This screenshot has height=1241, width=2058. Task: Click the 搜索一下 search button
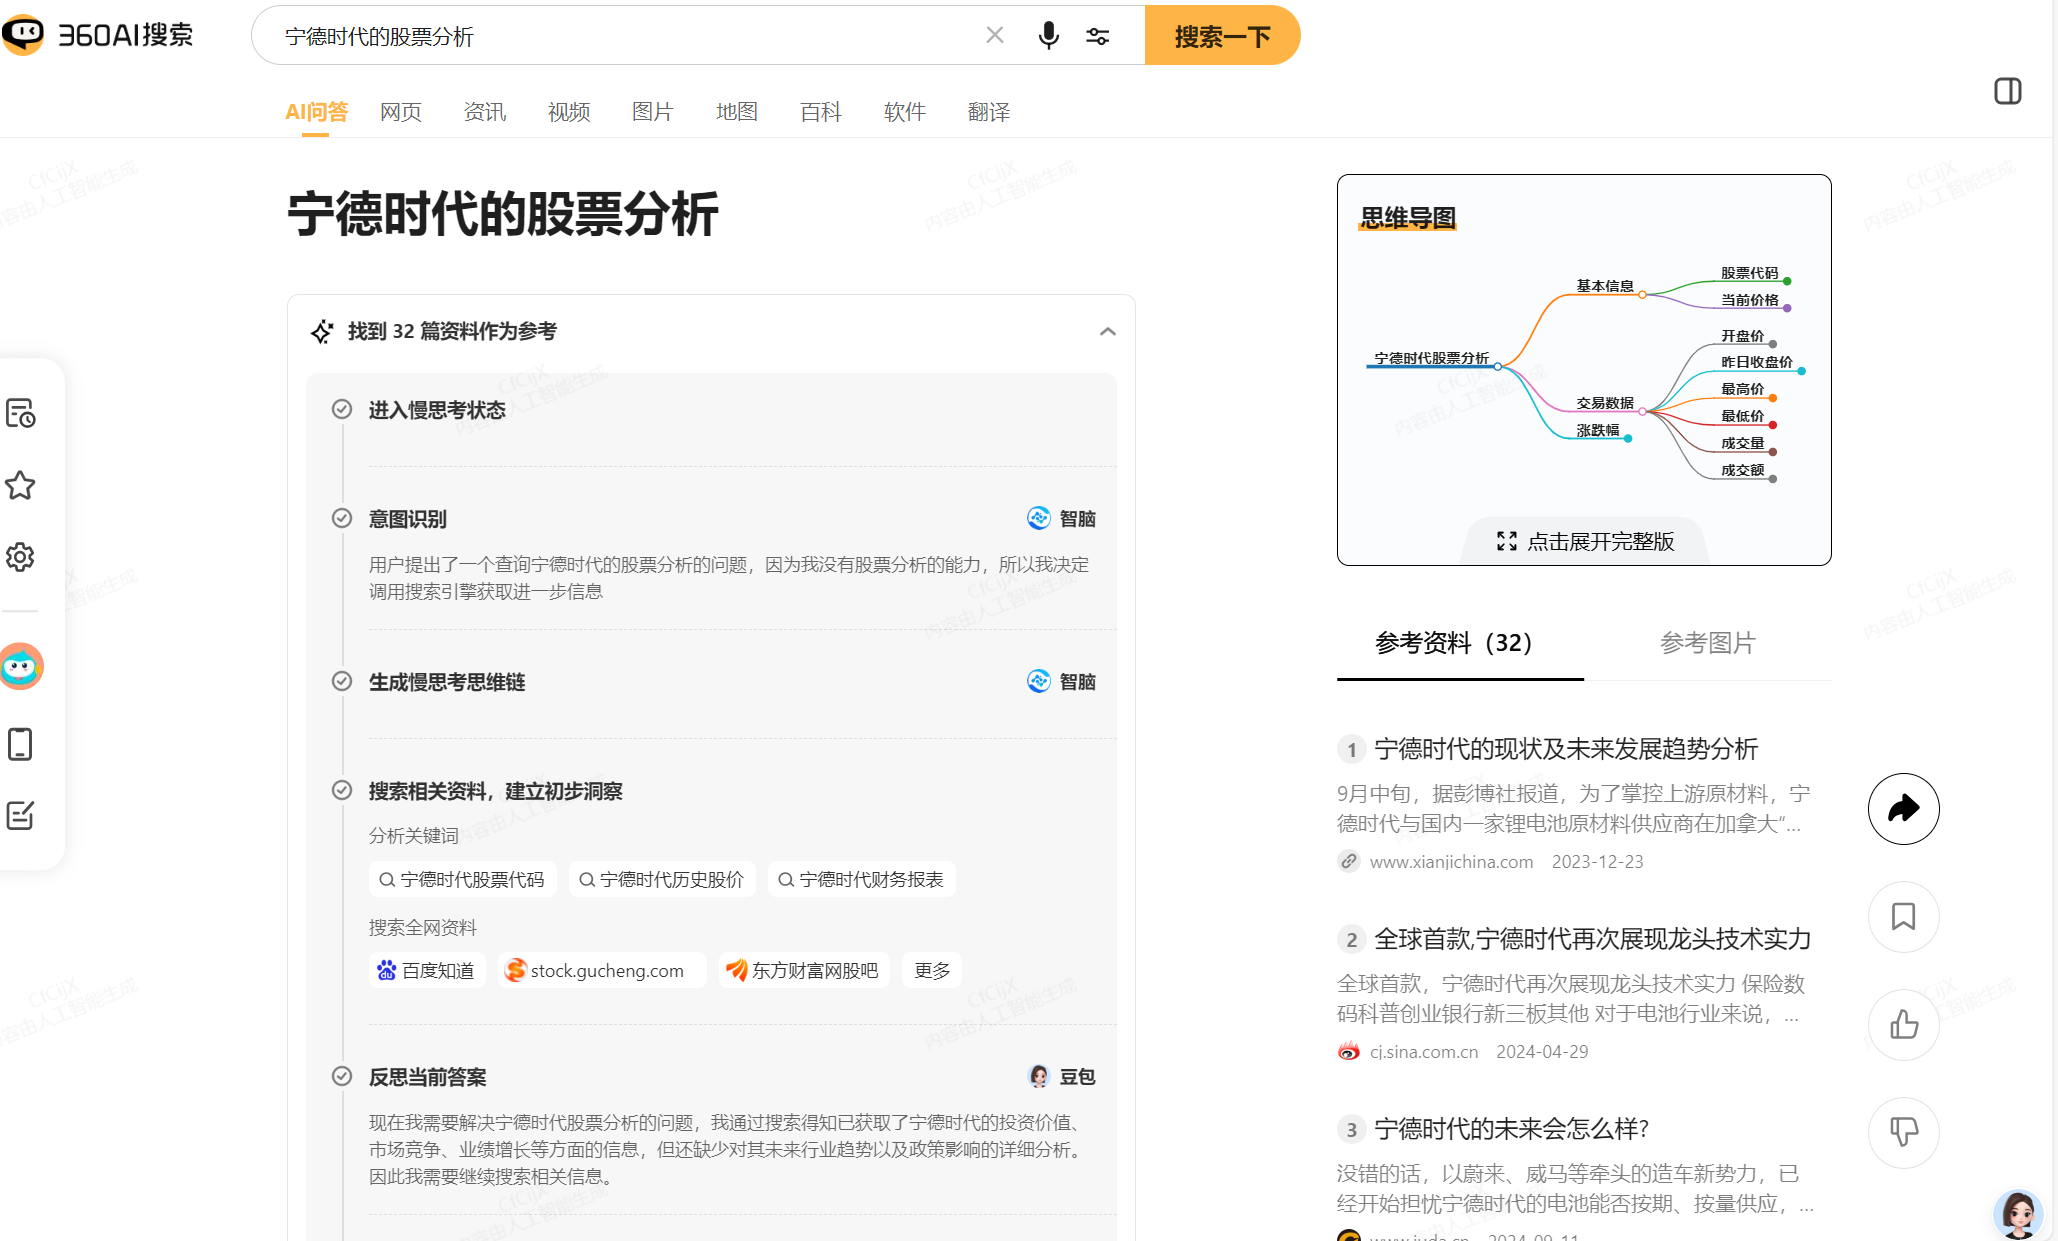1222,36
